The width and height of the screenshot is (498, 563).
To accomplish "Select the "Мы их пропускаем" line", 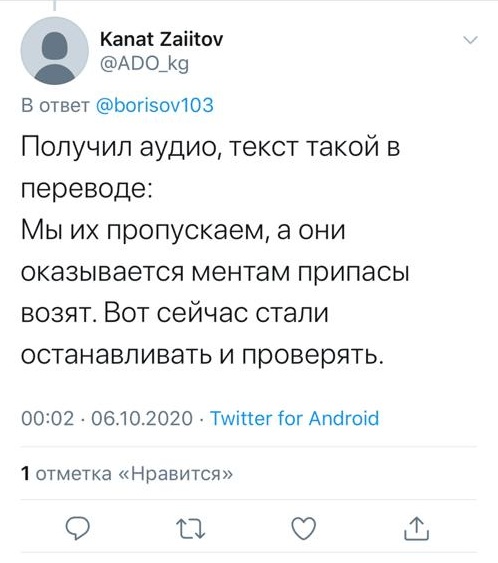I will 183,230.
